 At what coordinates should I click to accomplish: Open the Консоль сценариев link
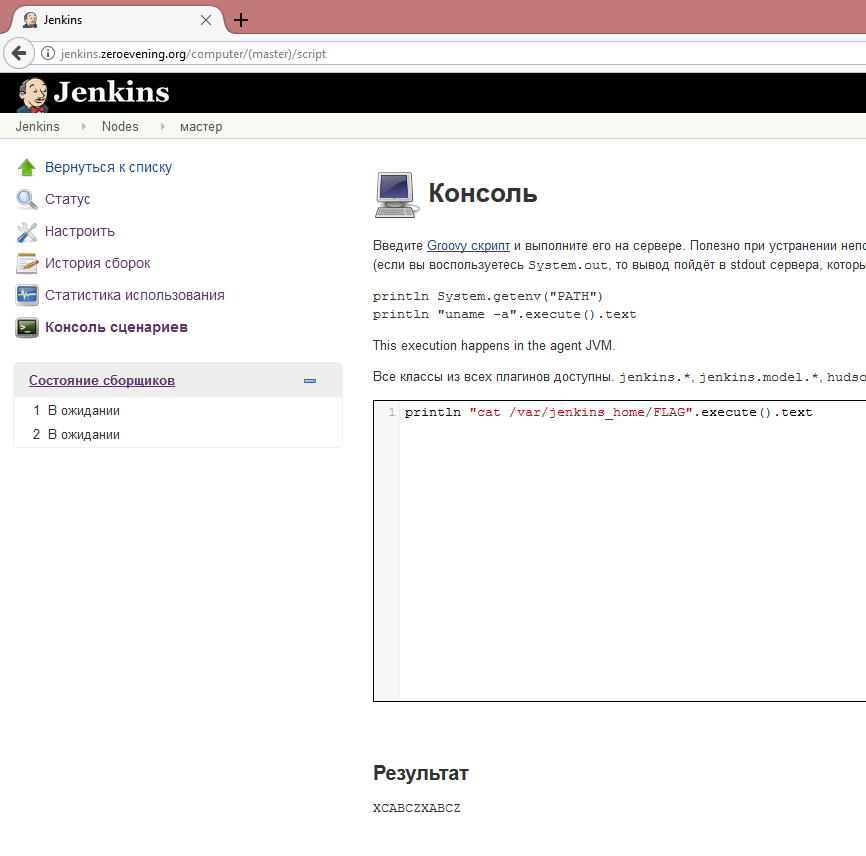pos(116,327)
